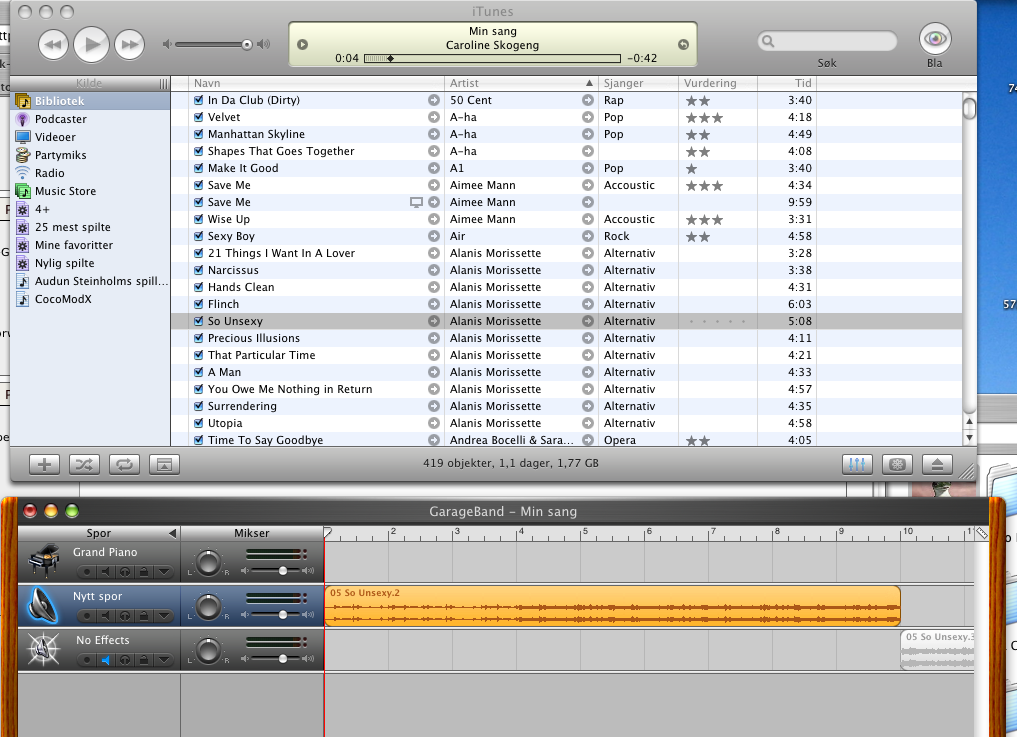Click the eject disc button
The width and height of the screenshot is (1017, 737).
pyautogui.click(x=937, y=464)
